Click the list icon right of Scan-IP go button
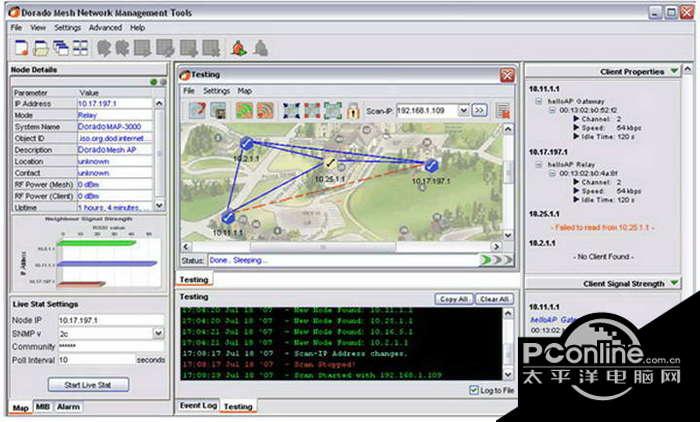The height and width of the screenshot is (422, 700). coord(503,111)
